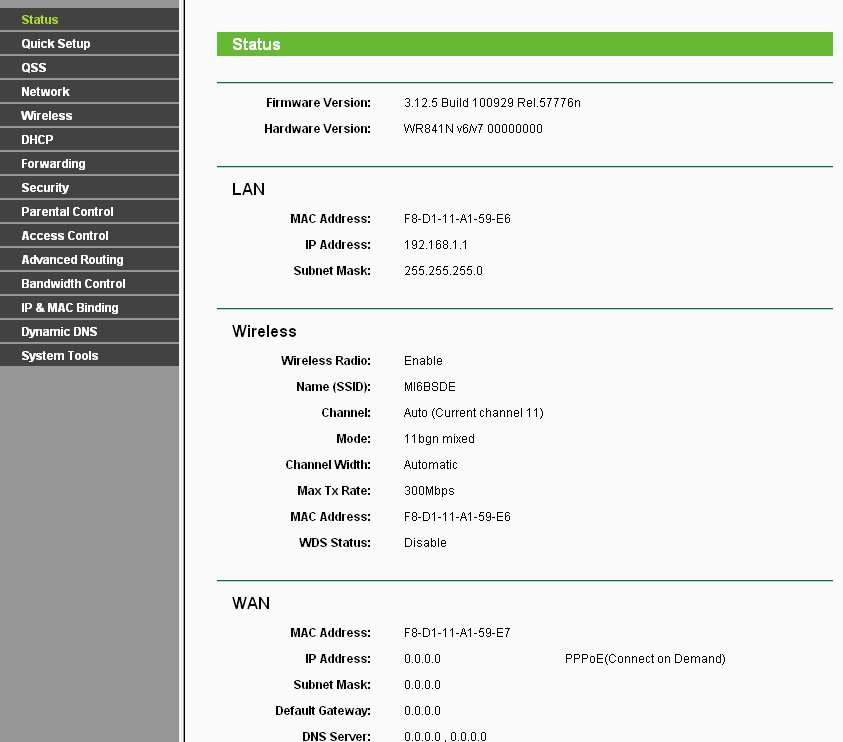The height and width of the screenshot is (742, 843).
Task: Select the DHCP menu item
Action: [x=37, y=139]
